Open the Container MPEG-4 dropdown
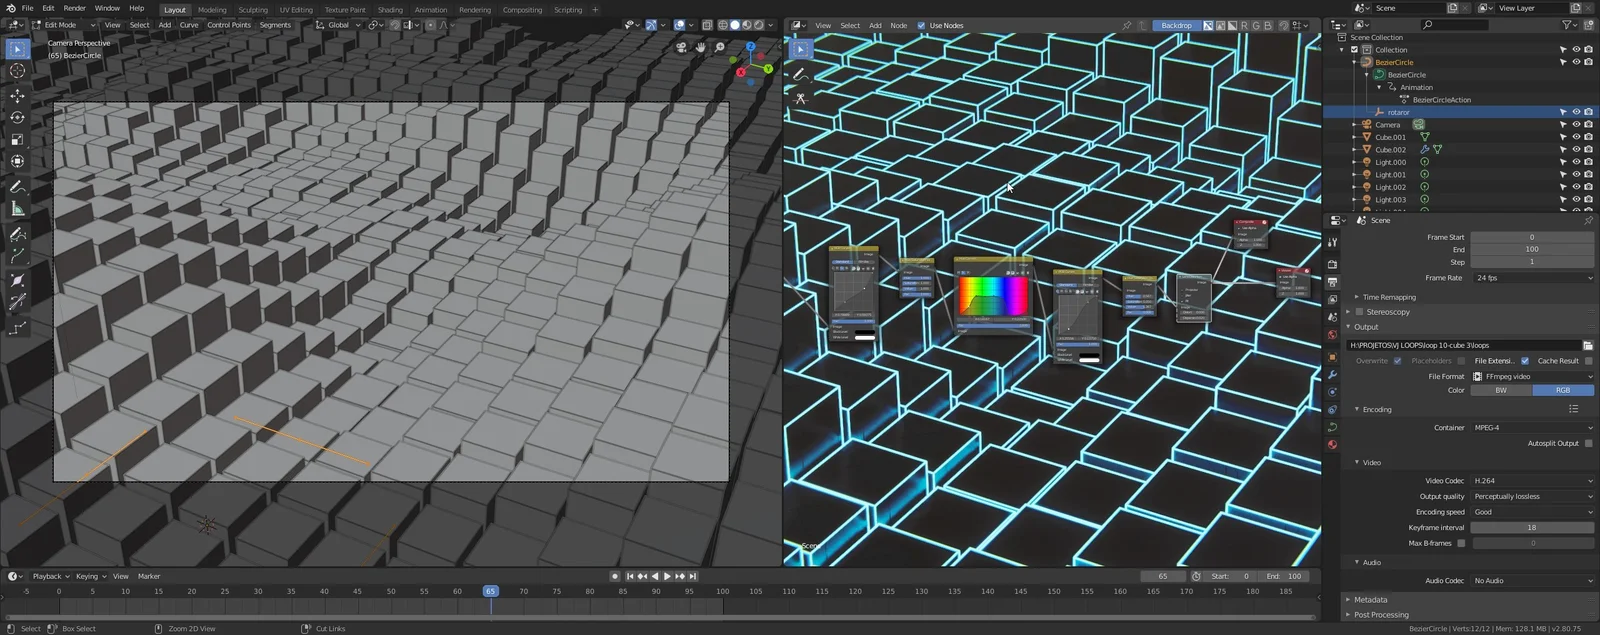The image size is (1600, 635). 1532,428
